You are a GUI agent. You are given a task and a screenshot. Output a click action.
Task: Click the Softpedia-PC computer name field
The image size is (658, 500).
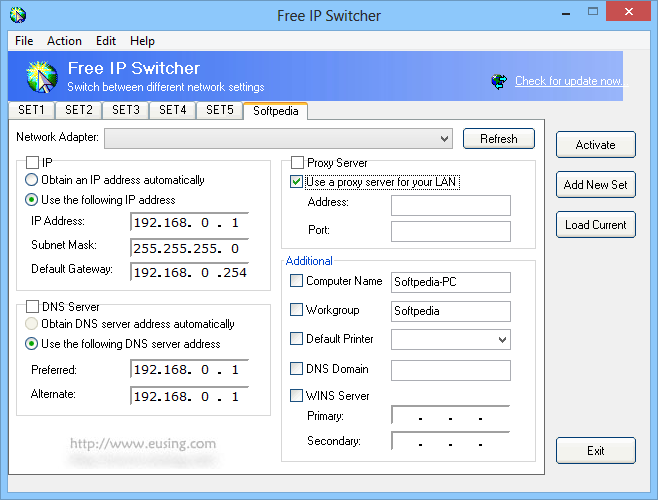tap(451, 282)
